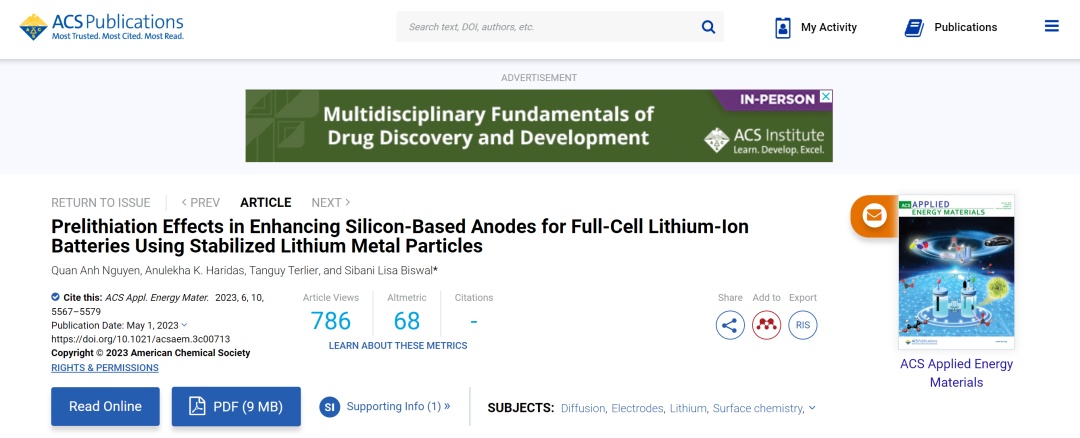Click the magnifying glass search icon
The height and width of the screenshot is (438, 1080).
tap(708, 27)
